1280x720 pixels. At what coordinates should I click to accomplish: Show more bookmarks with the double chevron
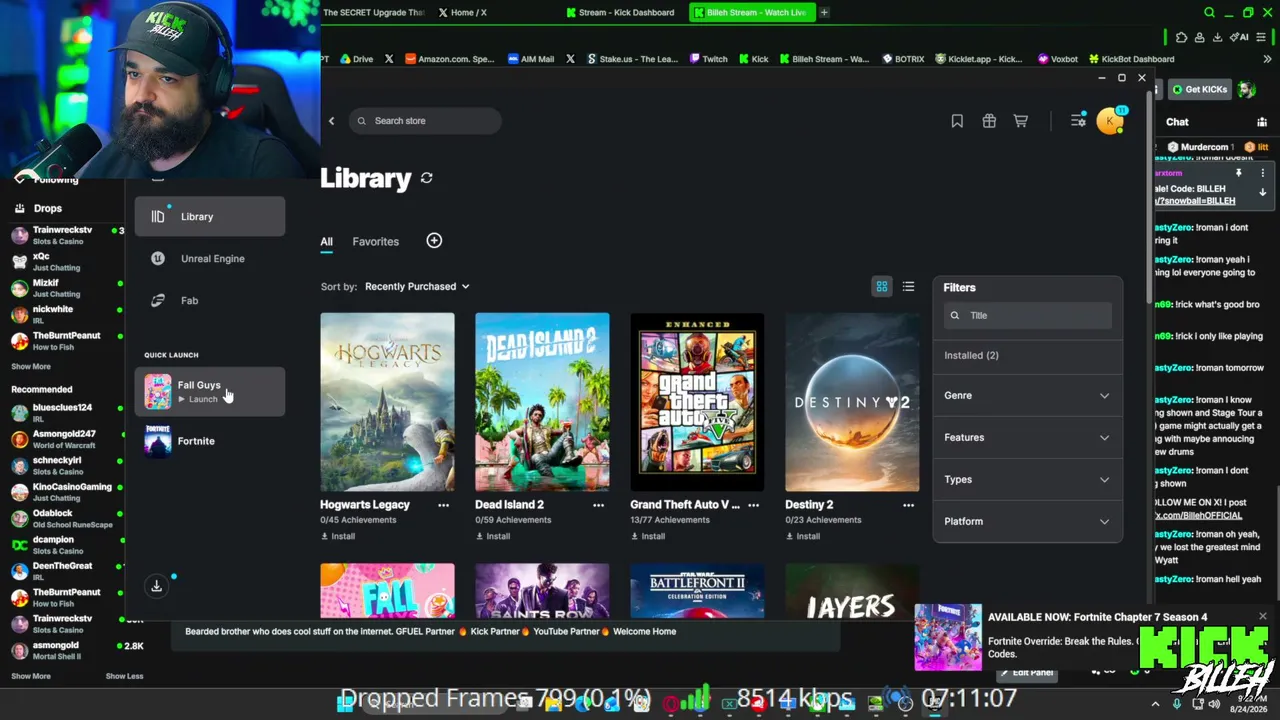1269,59
